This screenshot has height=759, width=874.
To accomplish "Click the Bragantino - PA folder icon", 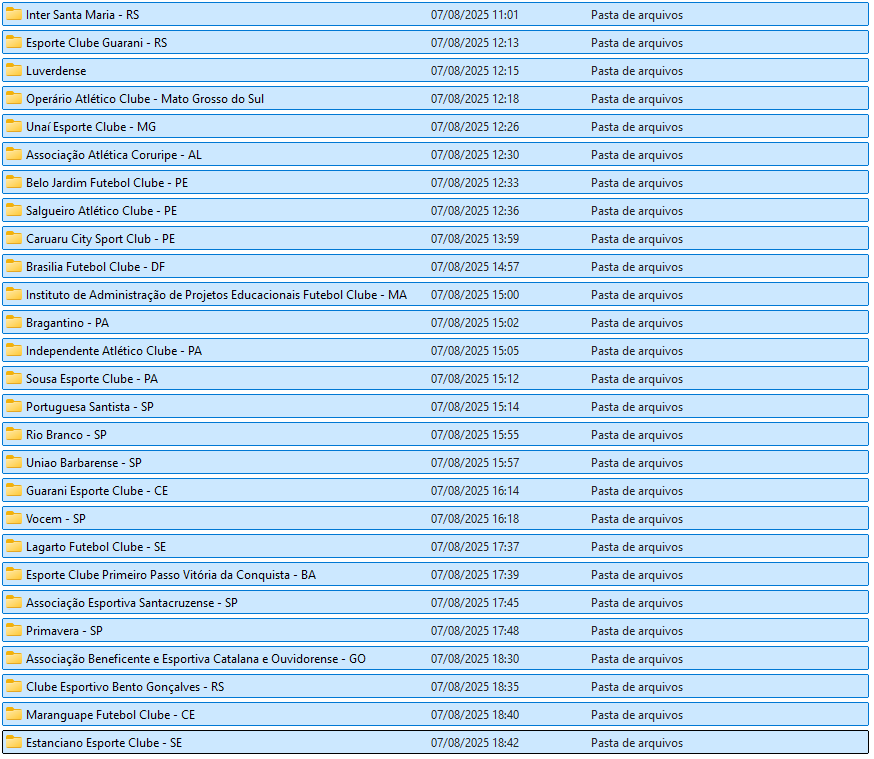I will click(13, 322).
